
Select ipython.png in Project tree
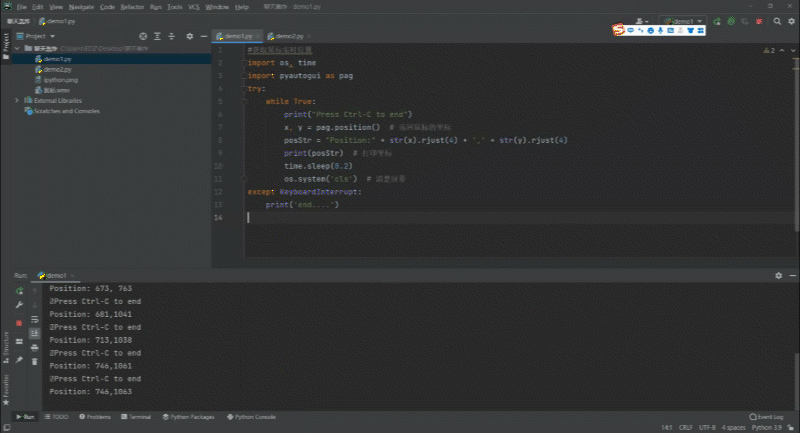(x=57, y=80)
